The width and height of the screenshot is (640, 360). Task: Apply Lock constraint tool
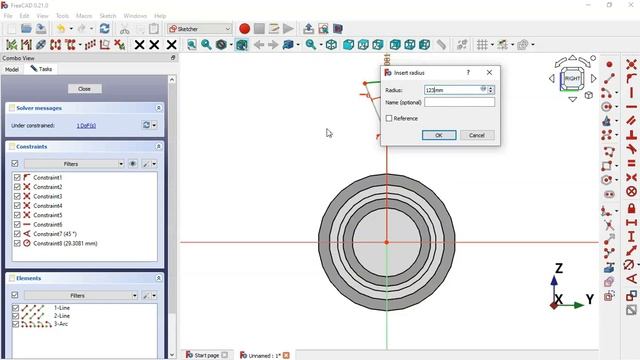point(631,209)
